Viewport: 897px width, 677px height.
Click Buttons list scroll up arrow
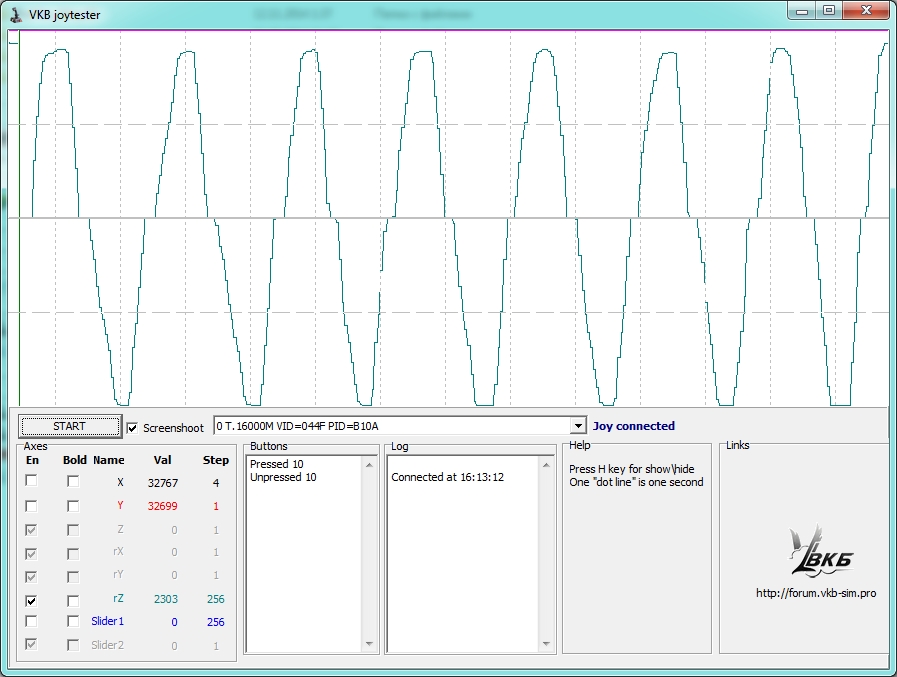pyautogui.click(x=369, y=464)
